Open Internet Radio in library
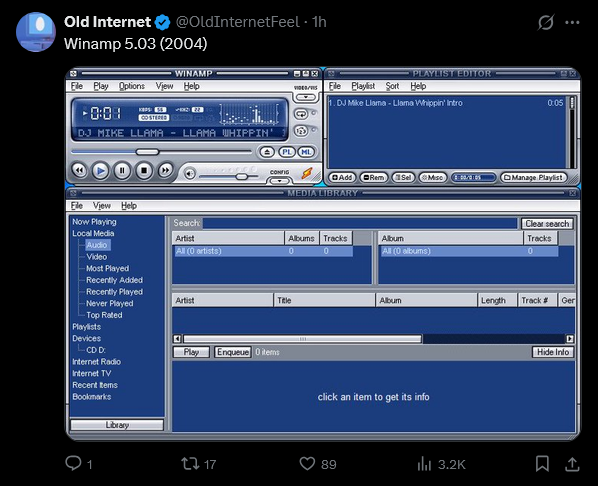598x486 pixels. pos(96,362)
